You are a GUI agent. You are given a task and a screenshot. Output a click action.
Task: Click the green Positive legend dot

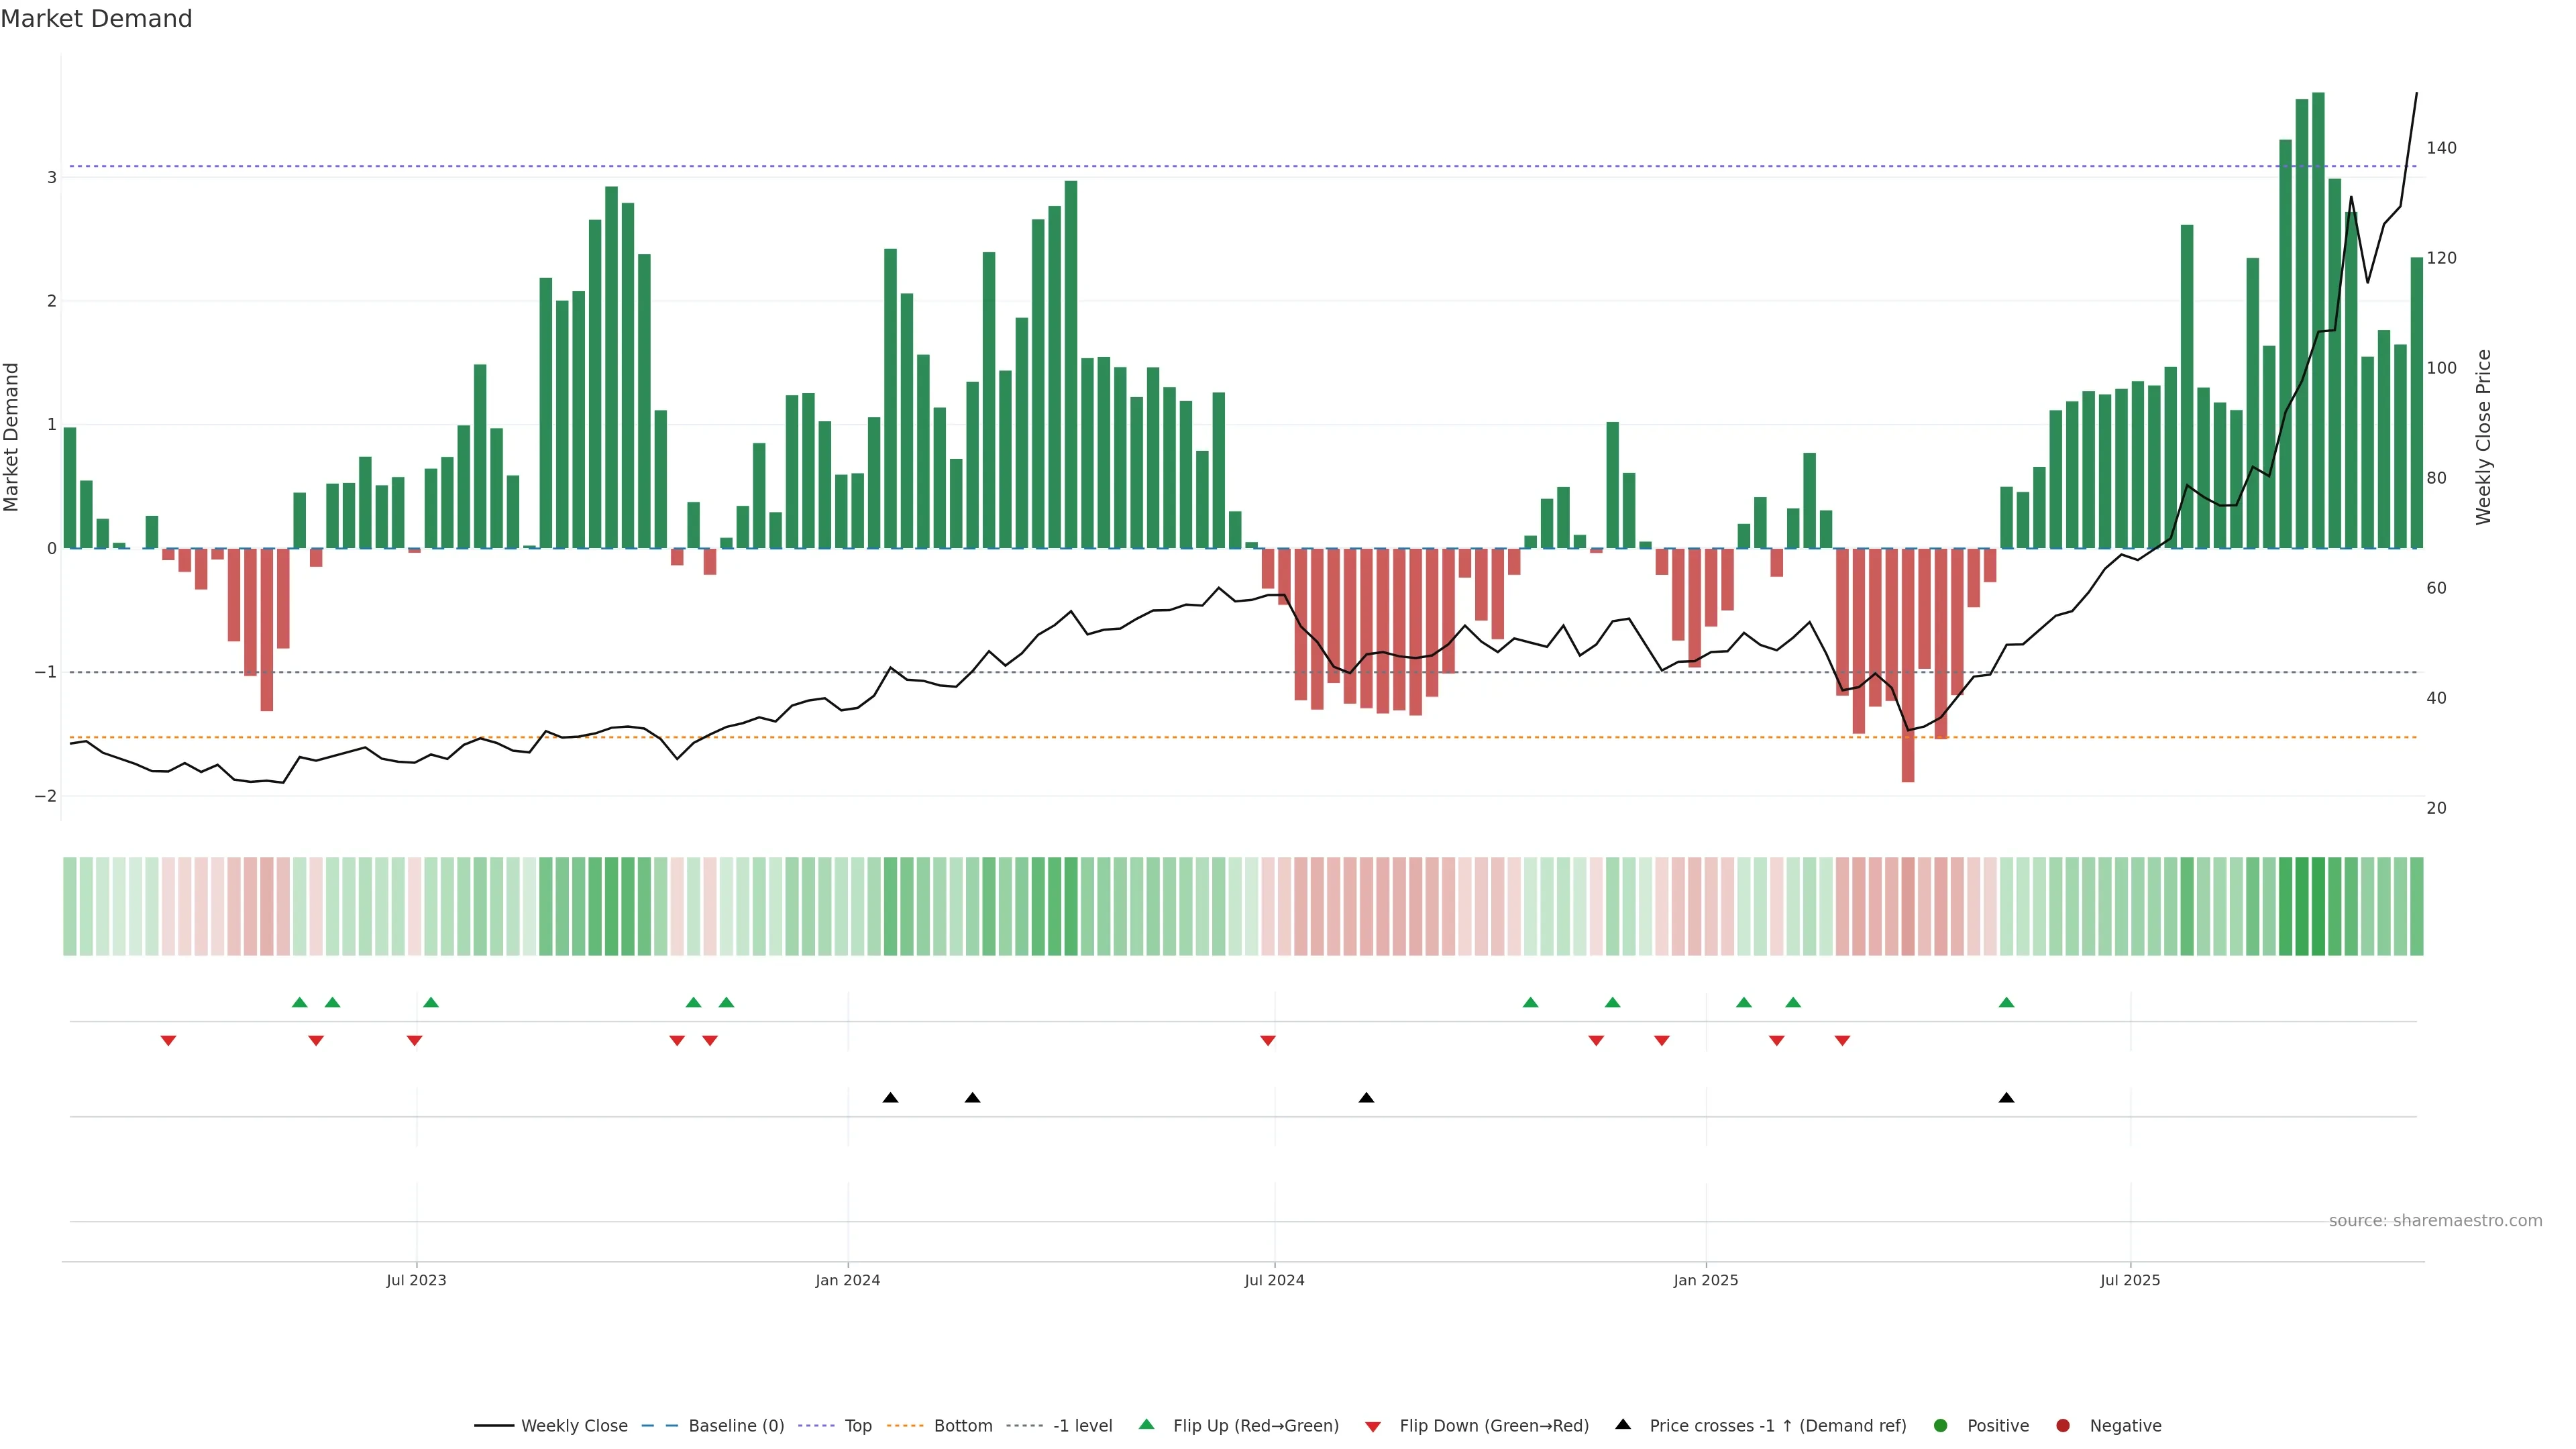point(1941,1426)
